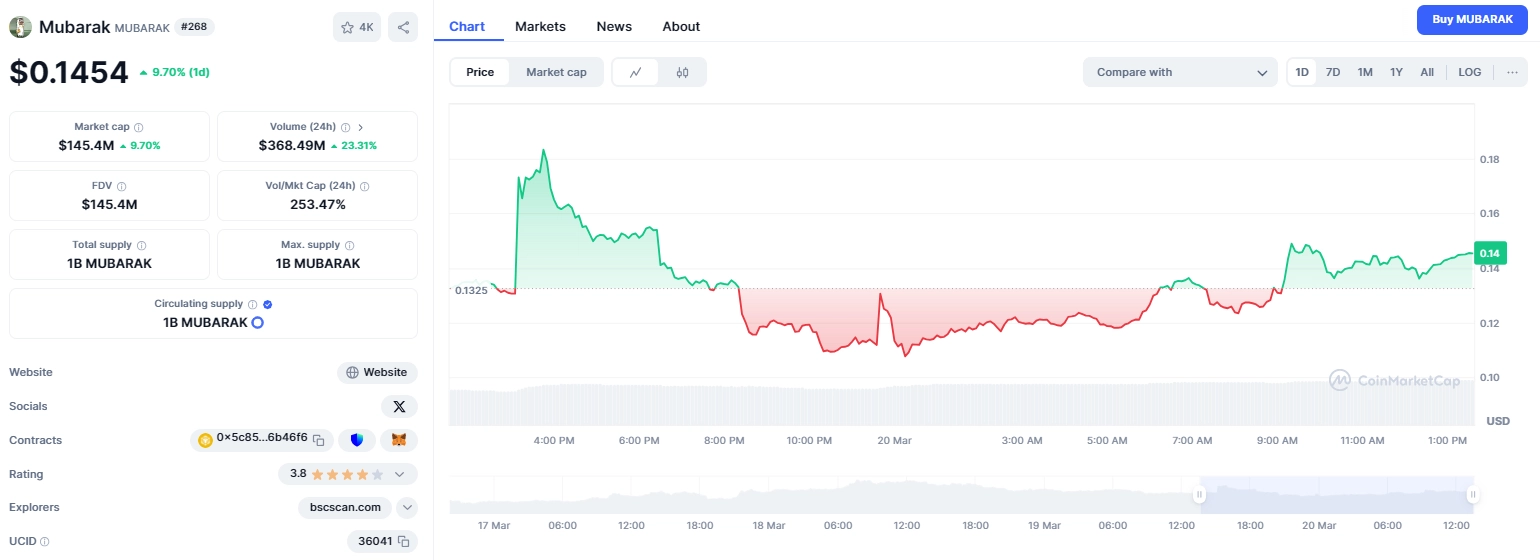Copy the UCID 36041 icon
This screenshot has width=1540, height=560.
coord(403,541)
